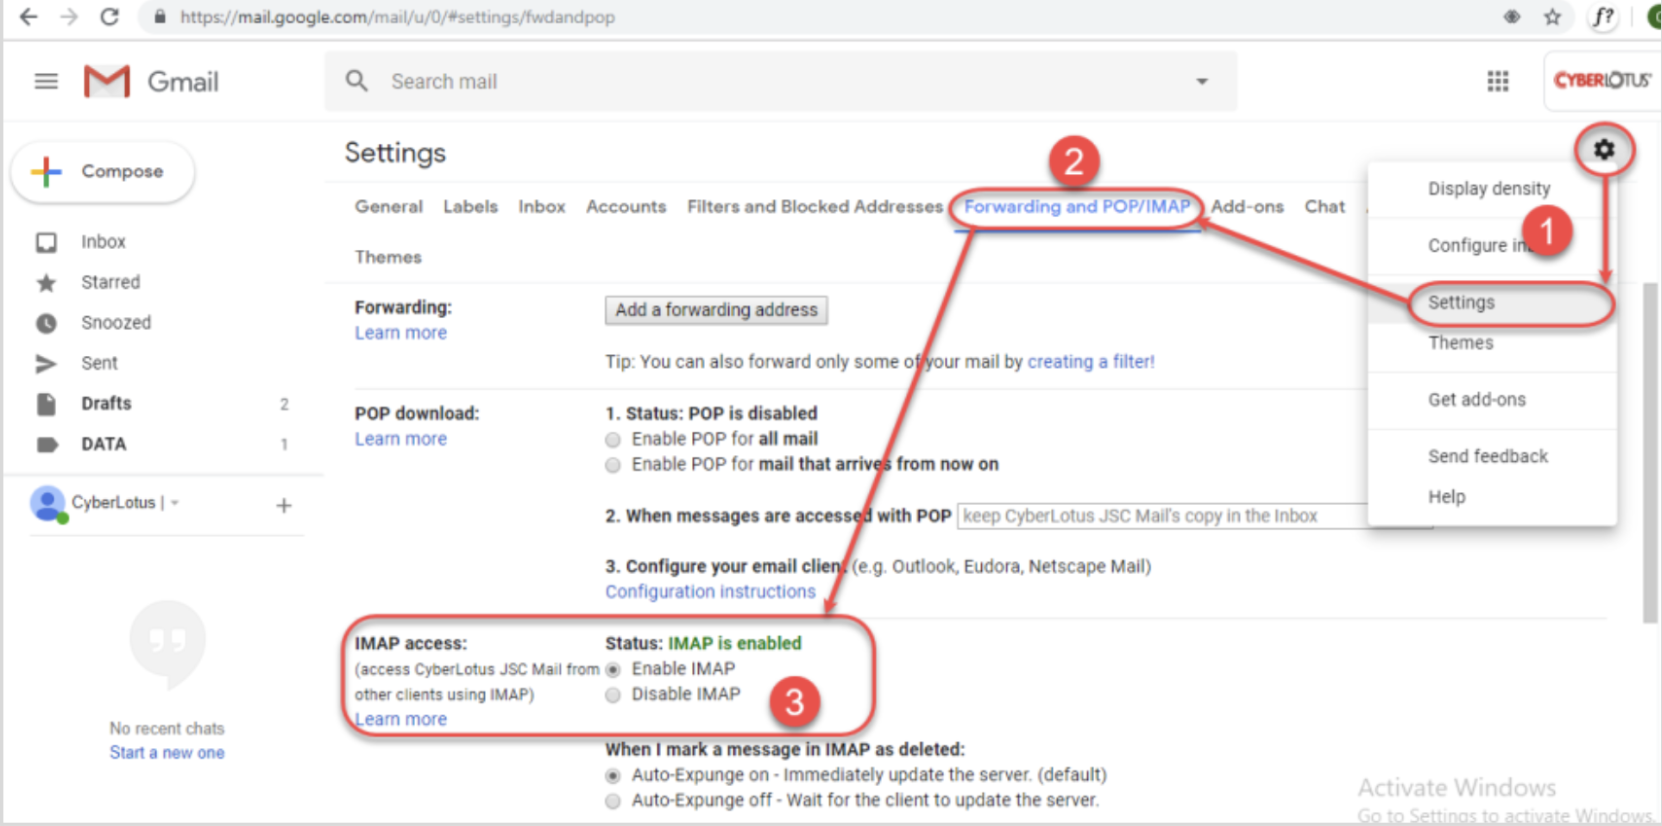Click Add a forwarding address button
The height and width of the screenshot is (826, 1662).
pyautogui.click(x=716, y=310)
